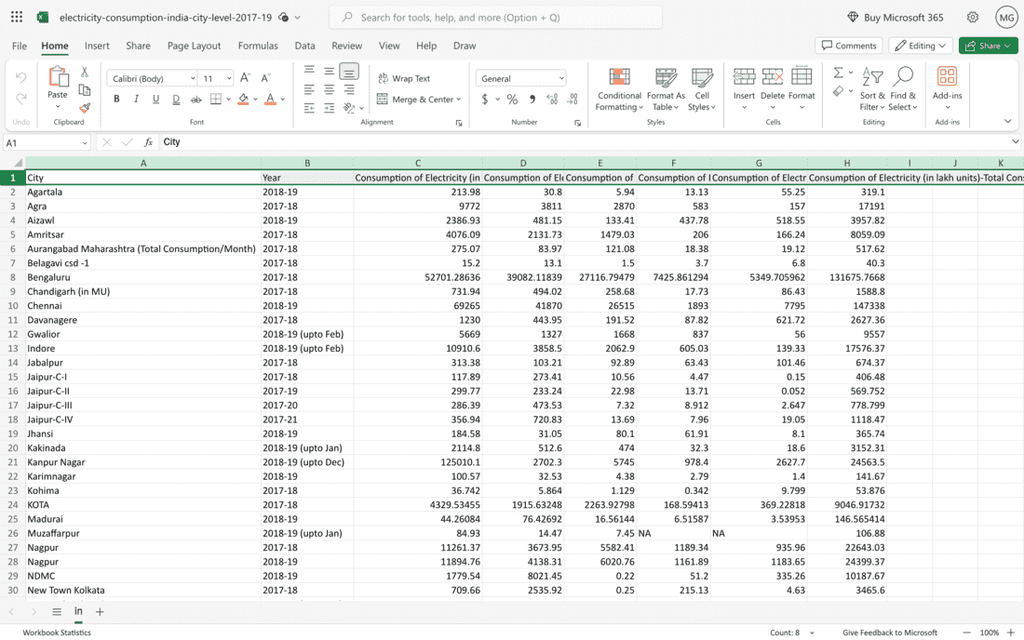Click the Format Painter brush icon

(85, 107)
